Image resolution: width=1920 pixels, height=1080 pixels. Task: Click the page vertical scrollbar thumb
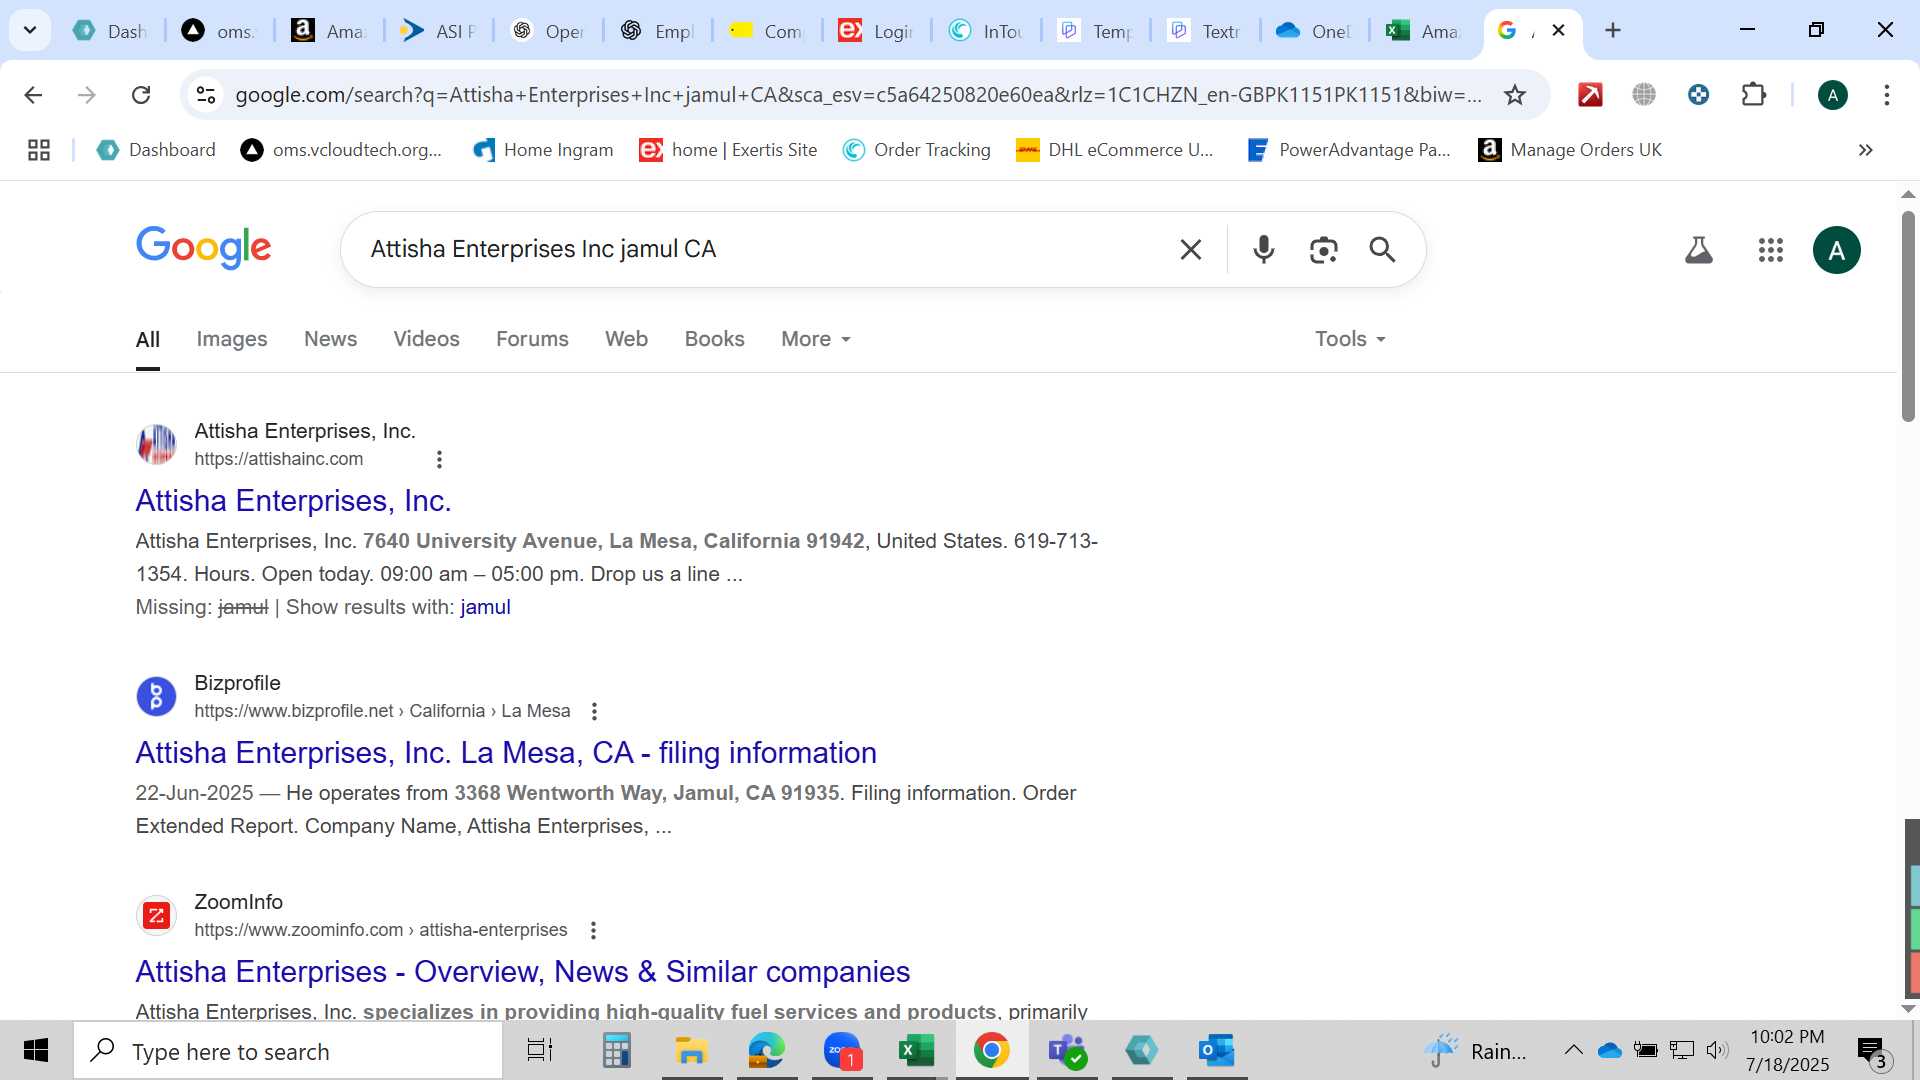pos(1908,316)
